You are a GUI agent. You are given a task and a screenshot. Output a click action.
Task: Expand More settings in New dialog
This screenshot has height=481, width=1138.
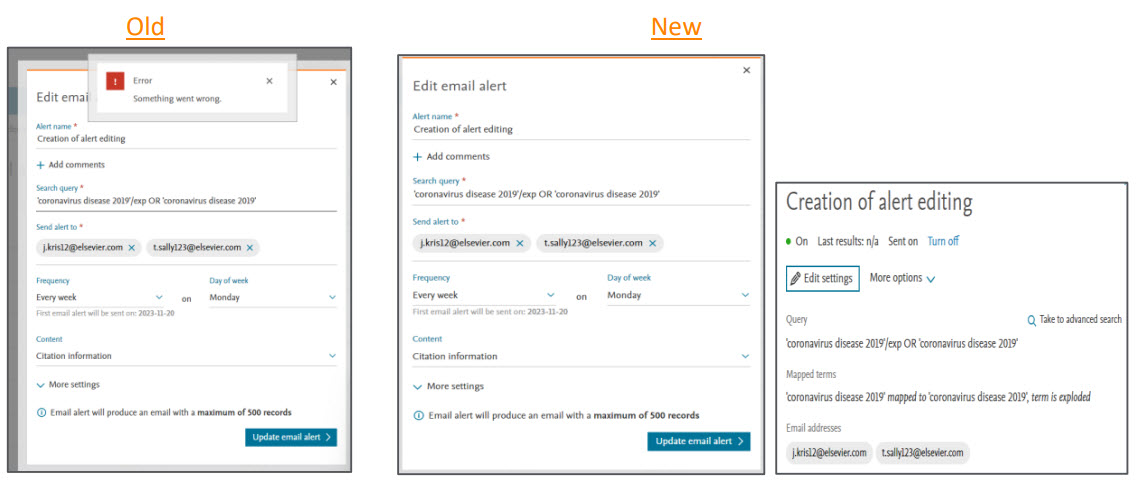click(x=448, y=386)
